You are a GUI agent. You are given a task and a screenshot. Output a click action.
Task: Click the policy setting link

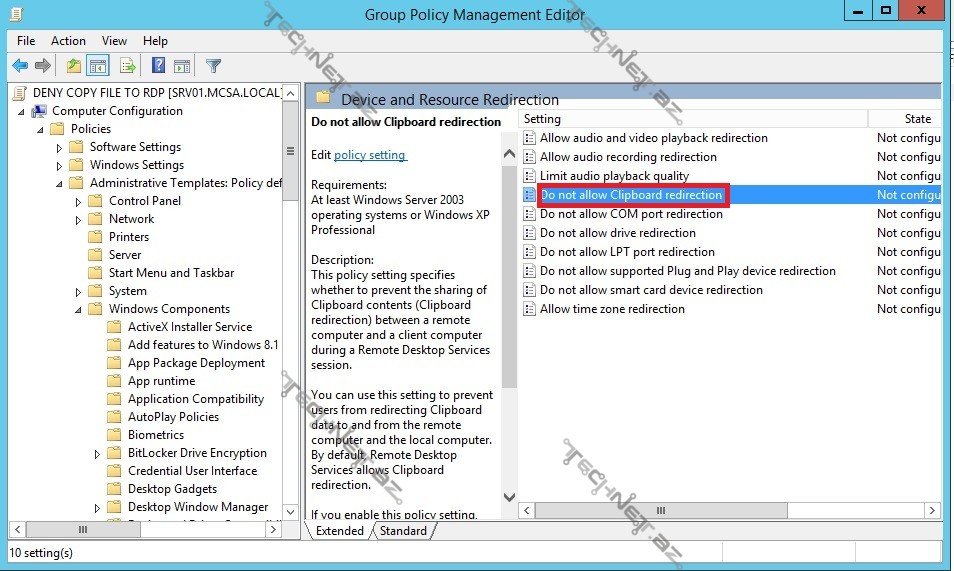point(370,155)
